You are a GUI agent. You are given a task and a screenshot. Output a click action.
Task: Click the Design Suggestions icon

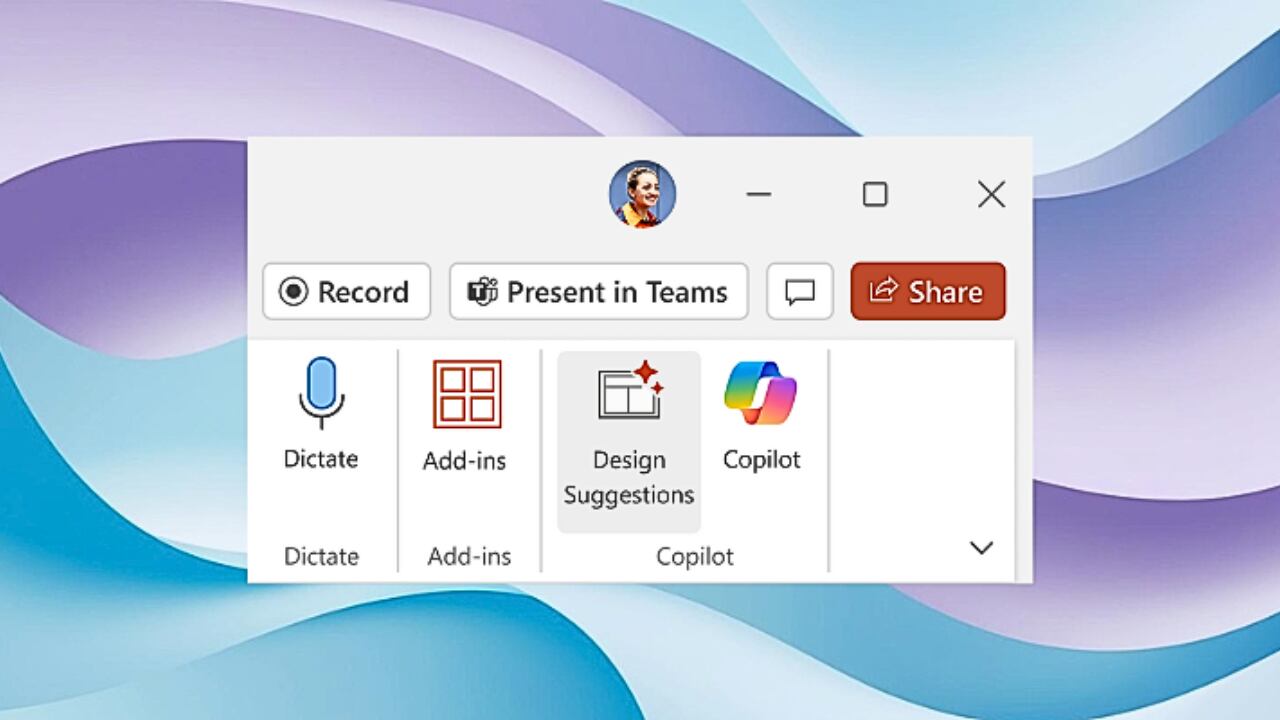pyautogui.click(x=628, y=392)
